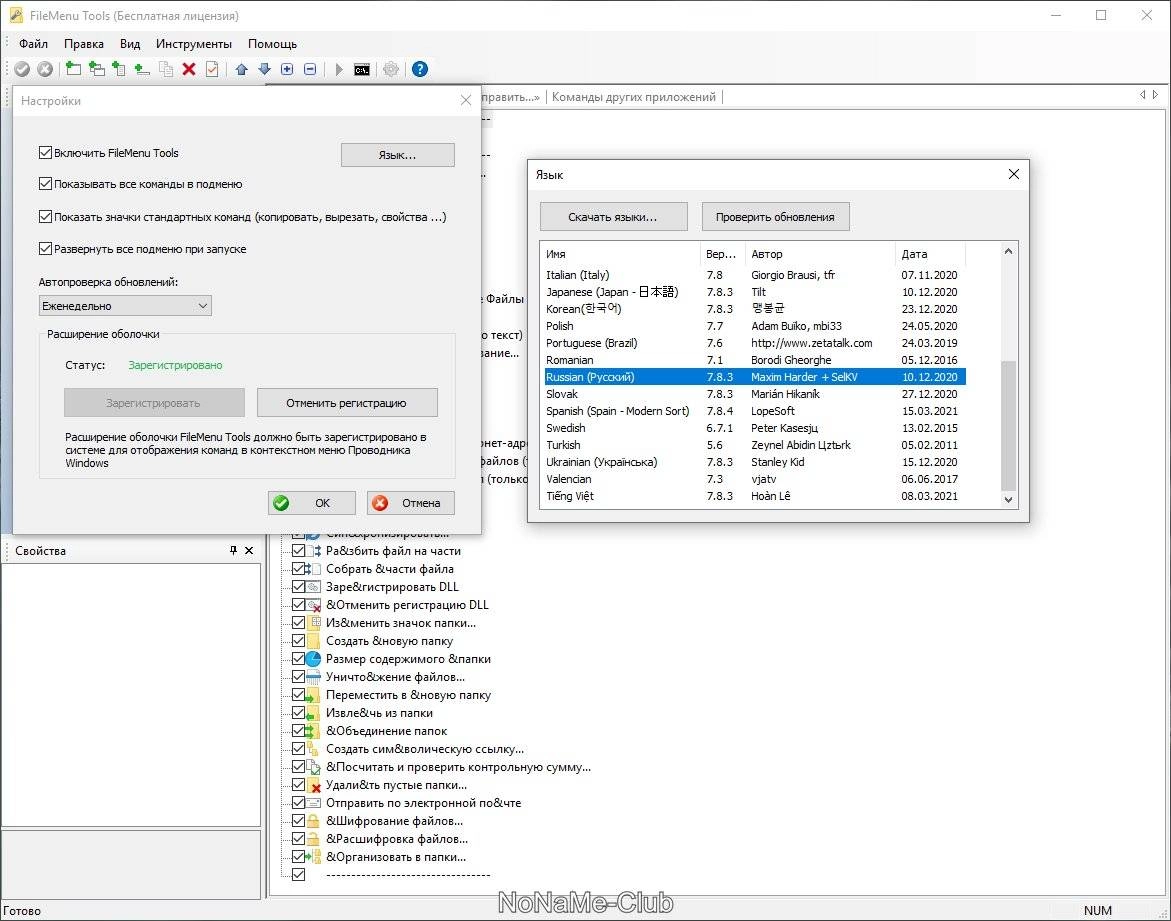This screenshot has height=921, width=1171.
Task: Open the Помощь menu
Action: pos(273,44)
